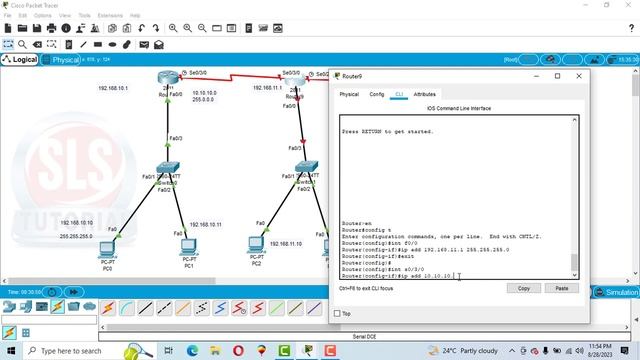Select the Connections lightning category
The image size is (640, 360).
(58, 307)
